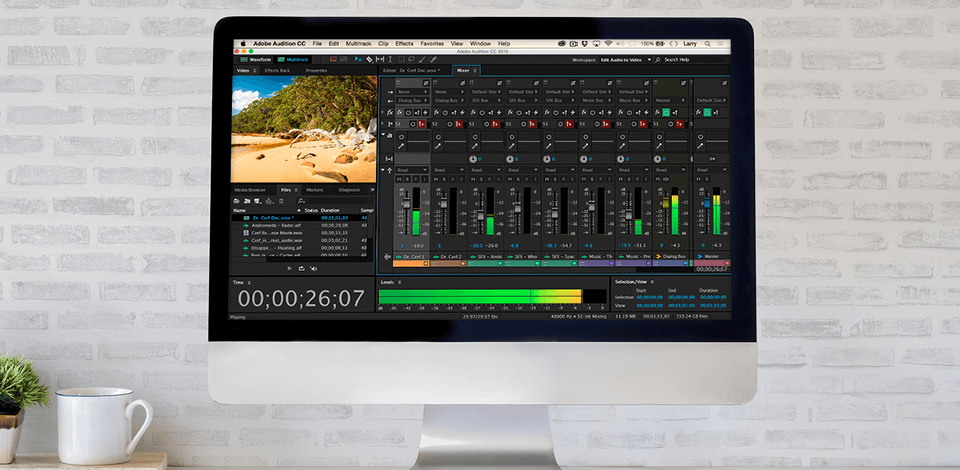Click the Import File icon in Files panel

[247, 201]
